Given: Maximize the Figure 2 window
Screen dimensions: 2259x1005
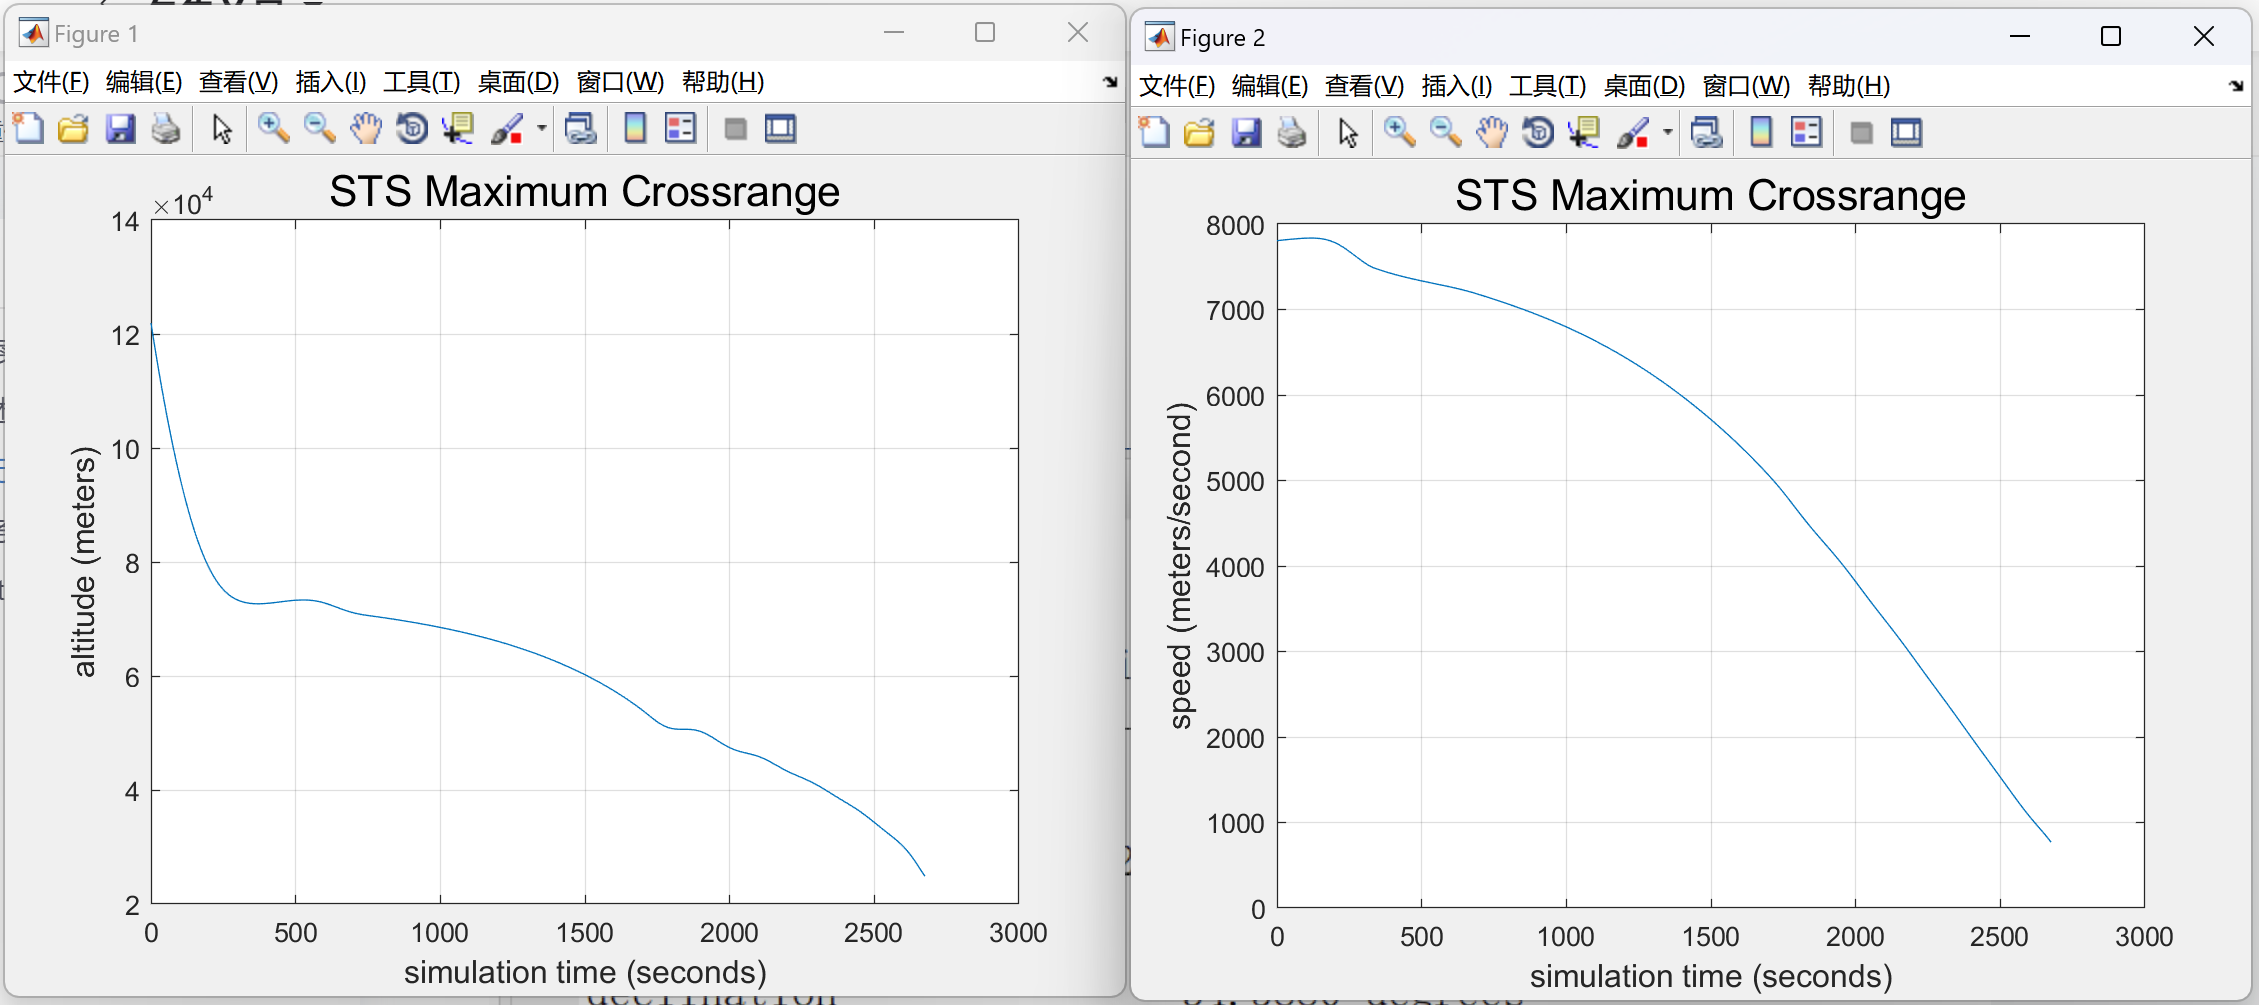Looking at the screenshot, I should coord(2111,37).
